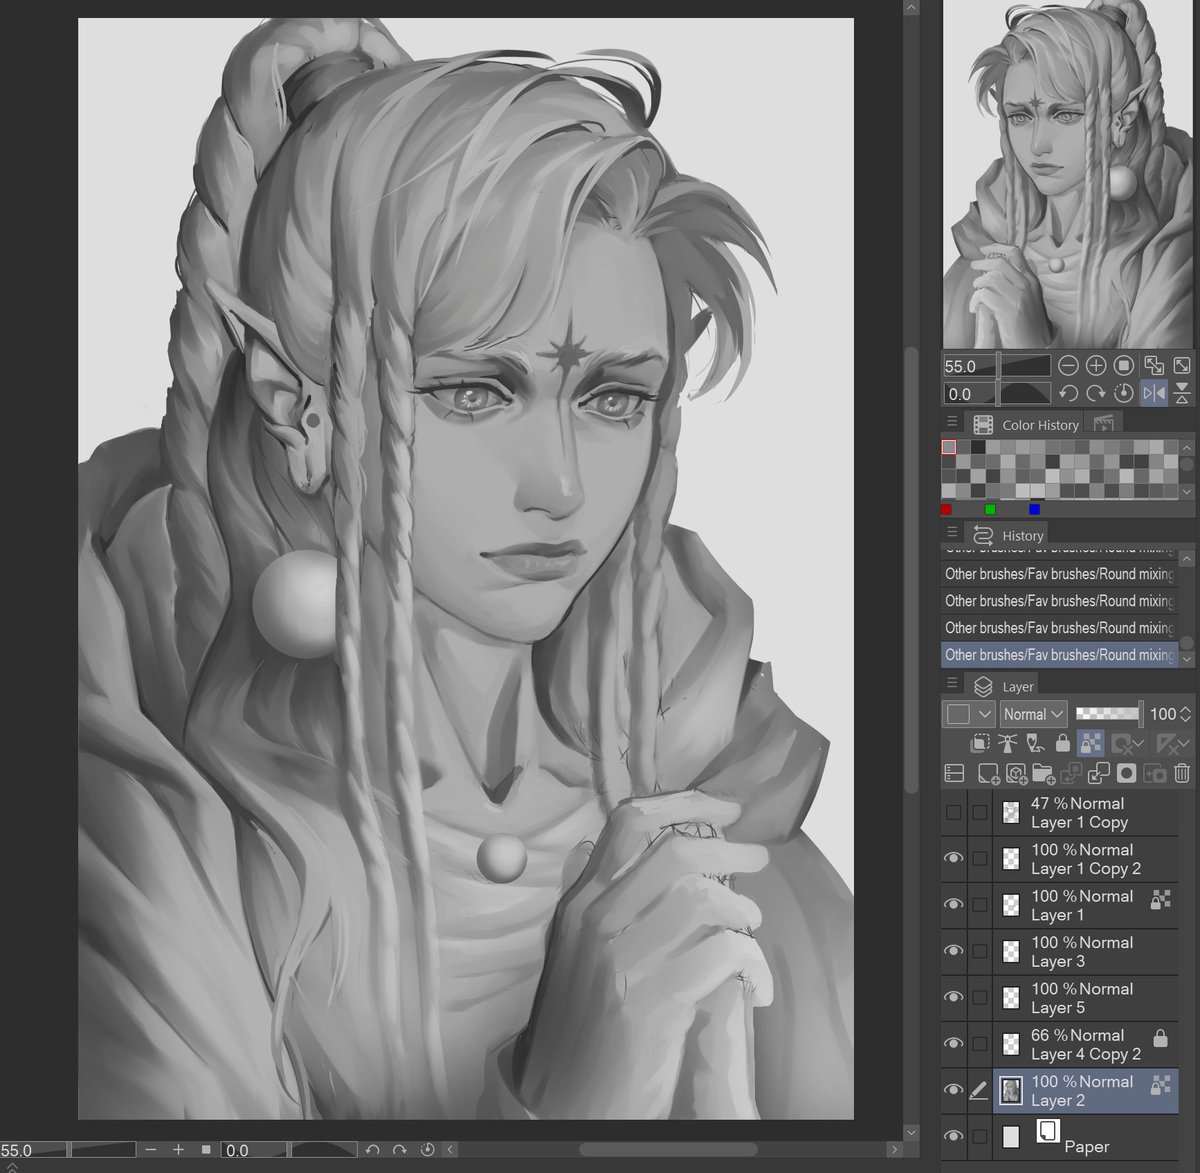Open the Color History palette menu icon
Viewport: 1200px width, 1173px height.
pyautogui.click(x=952, y=422)
